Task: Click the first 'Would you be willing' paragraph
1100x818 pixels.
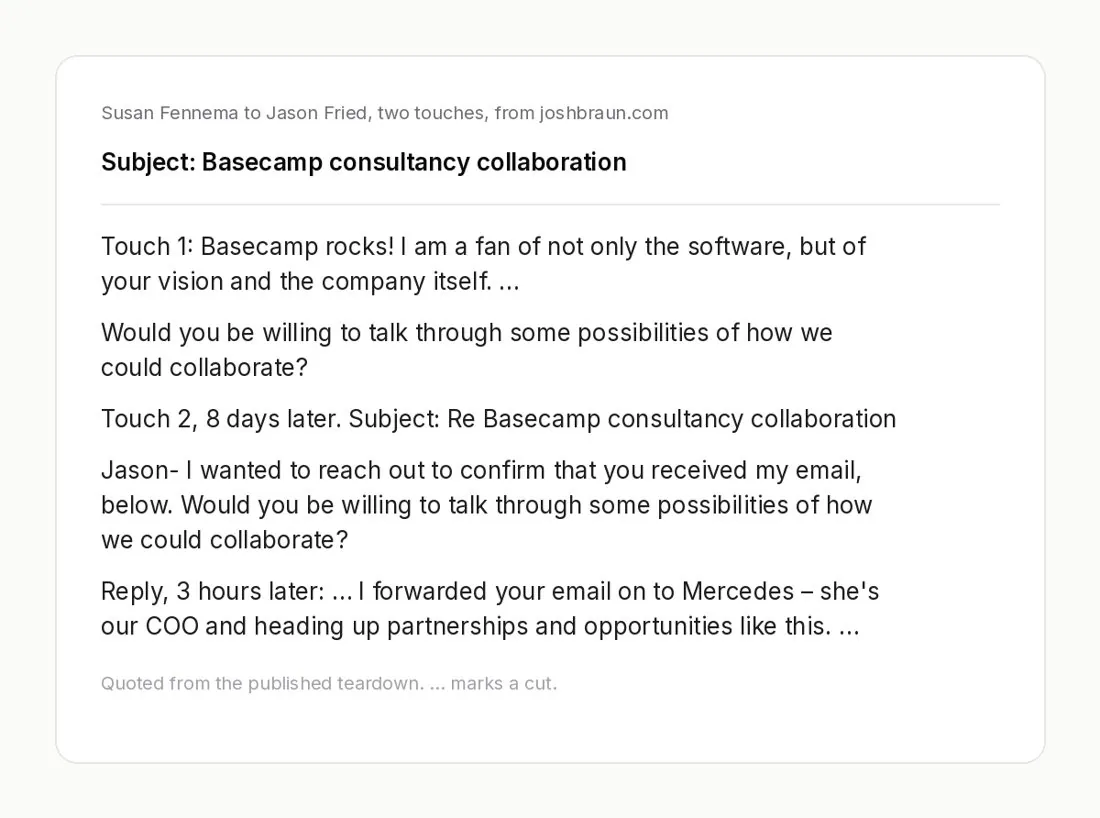Action: pyautogui.click(x=467, y=349)
